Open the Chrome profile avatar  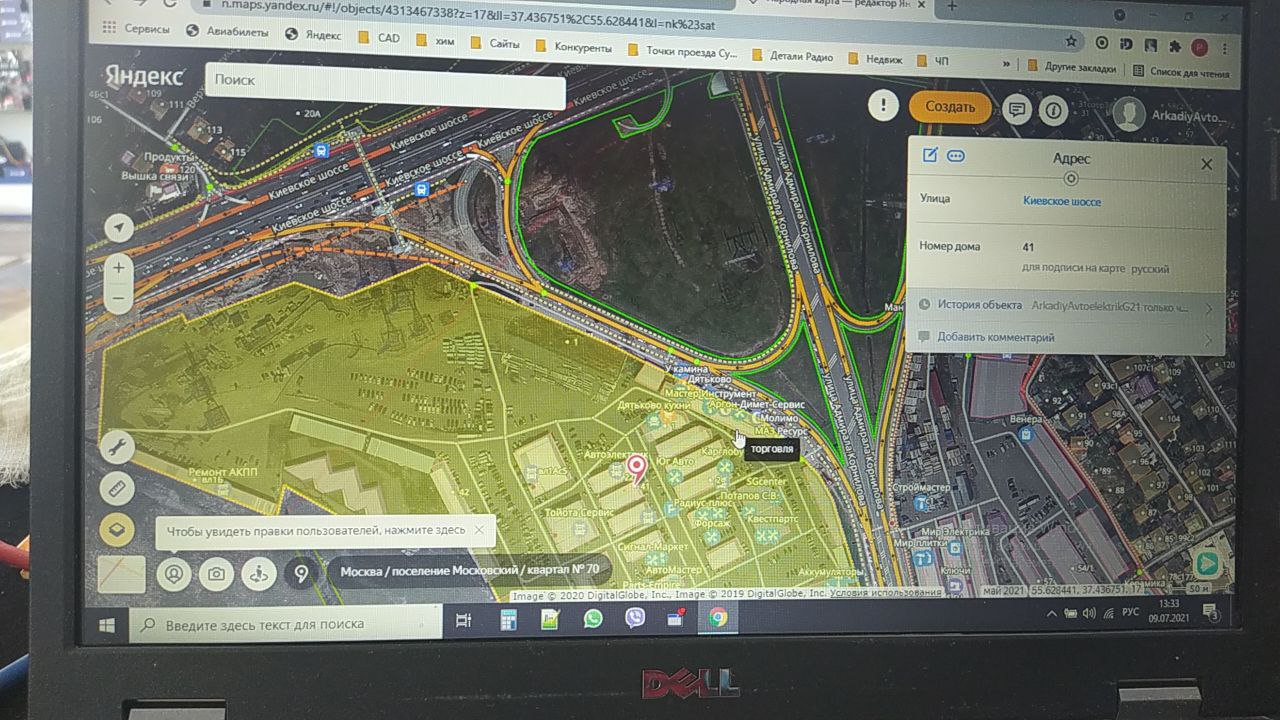click(1198, 47)
